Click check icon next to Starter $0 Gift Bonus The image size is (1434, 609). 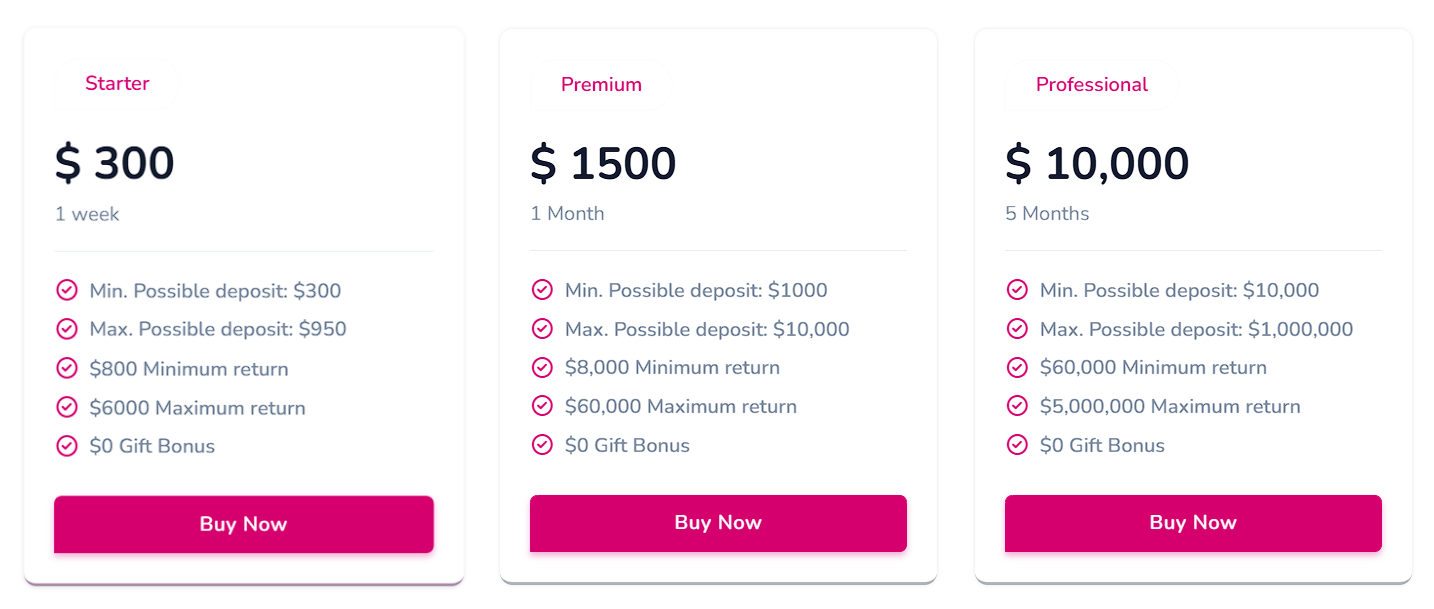[x=67, y=446]
